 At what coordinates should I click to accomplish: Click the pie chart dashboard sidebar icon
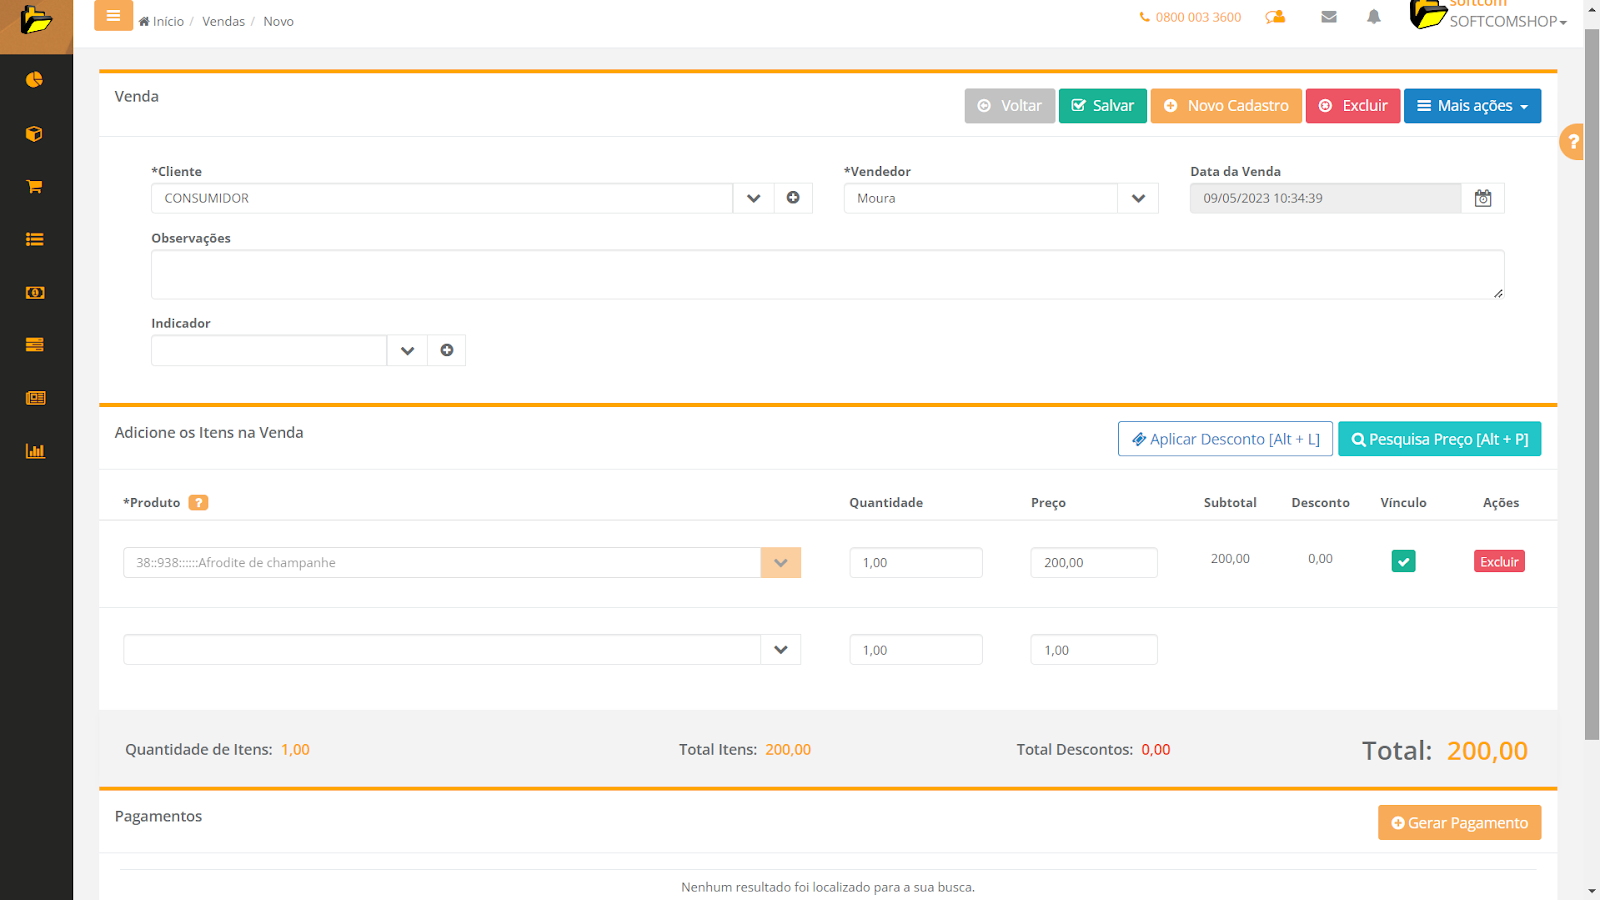click(35, 80)
